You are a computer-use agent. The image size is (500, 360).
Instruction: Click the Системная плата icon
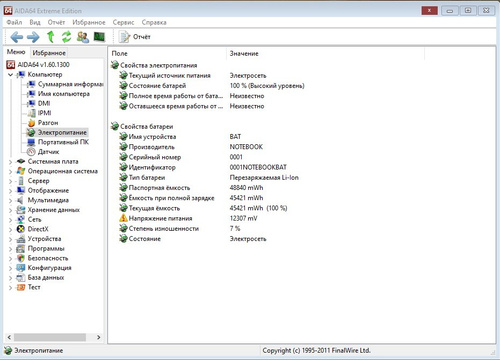pos(21,161)
